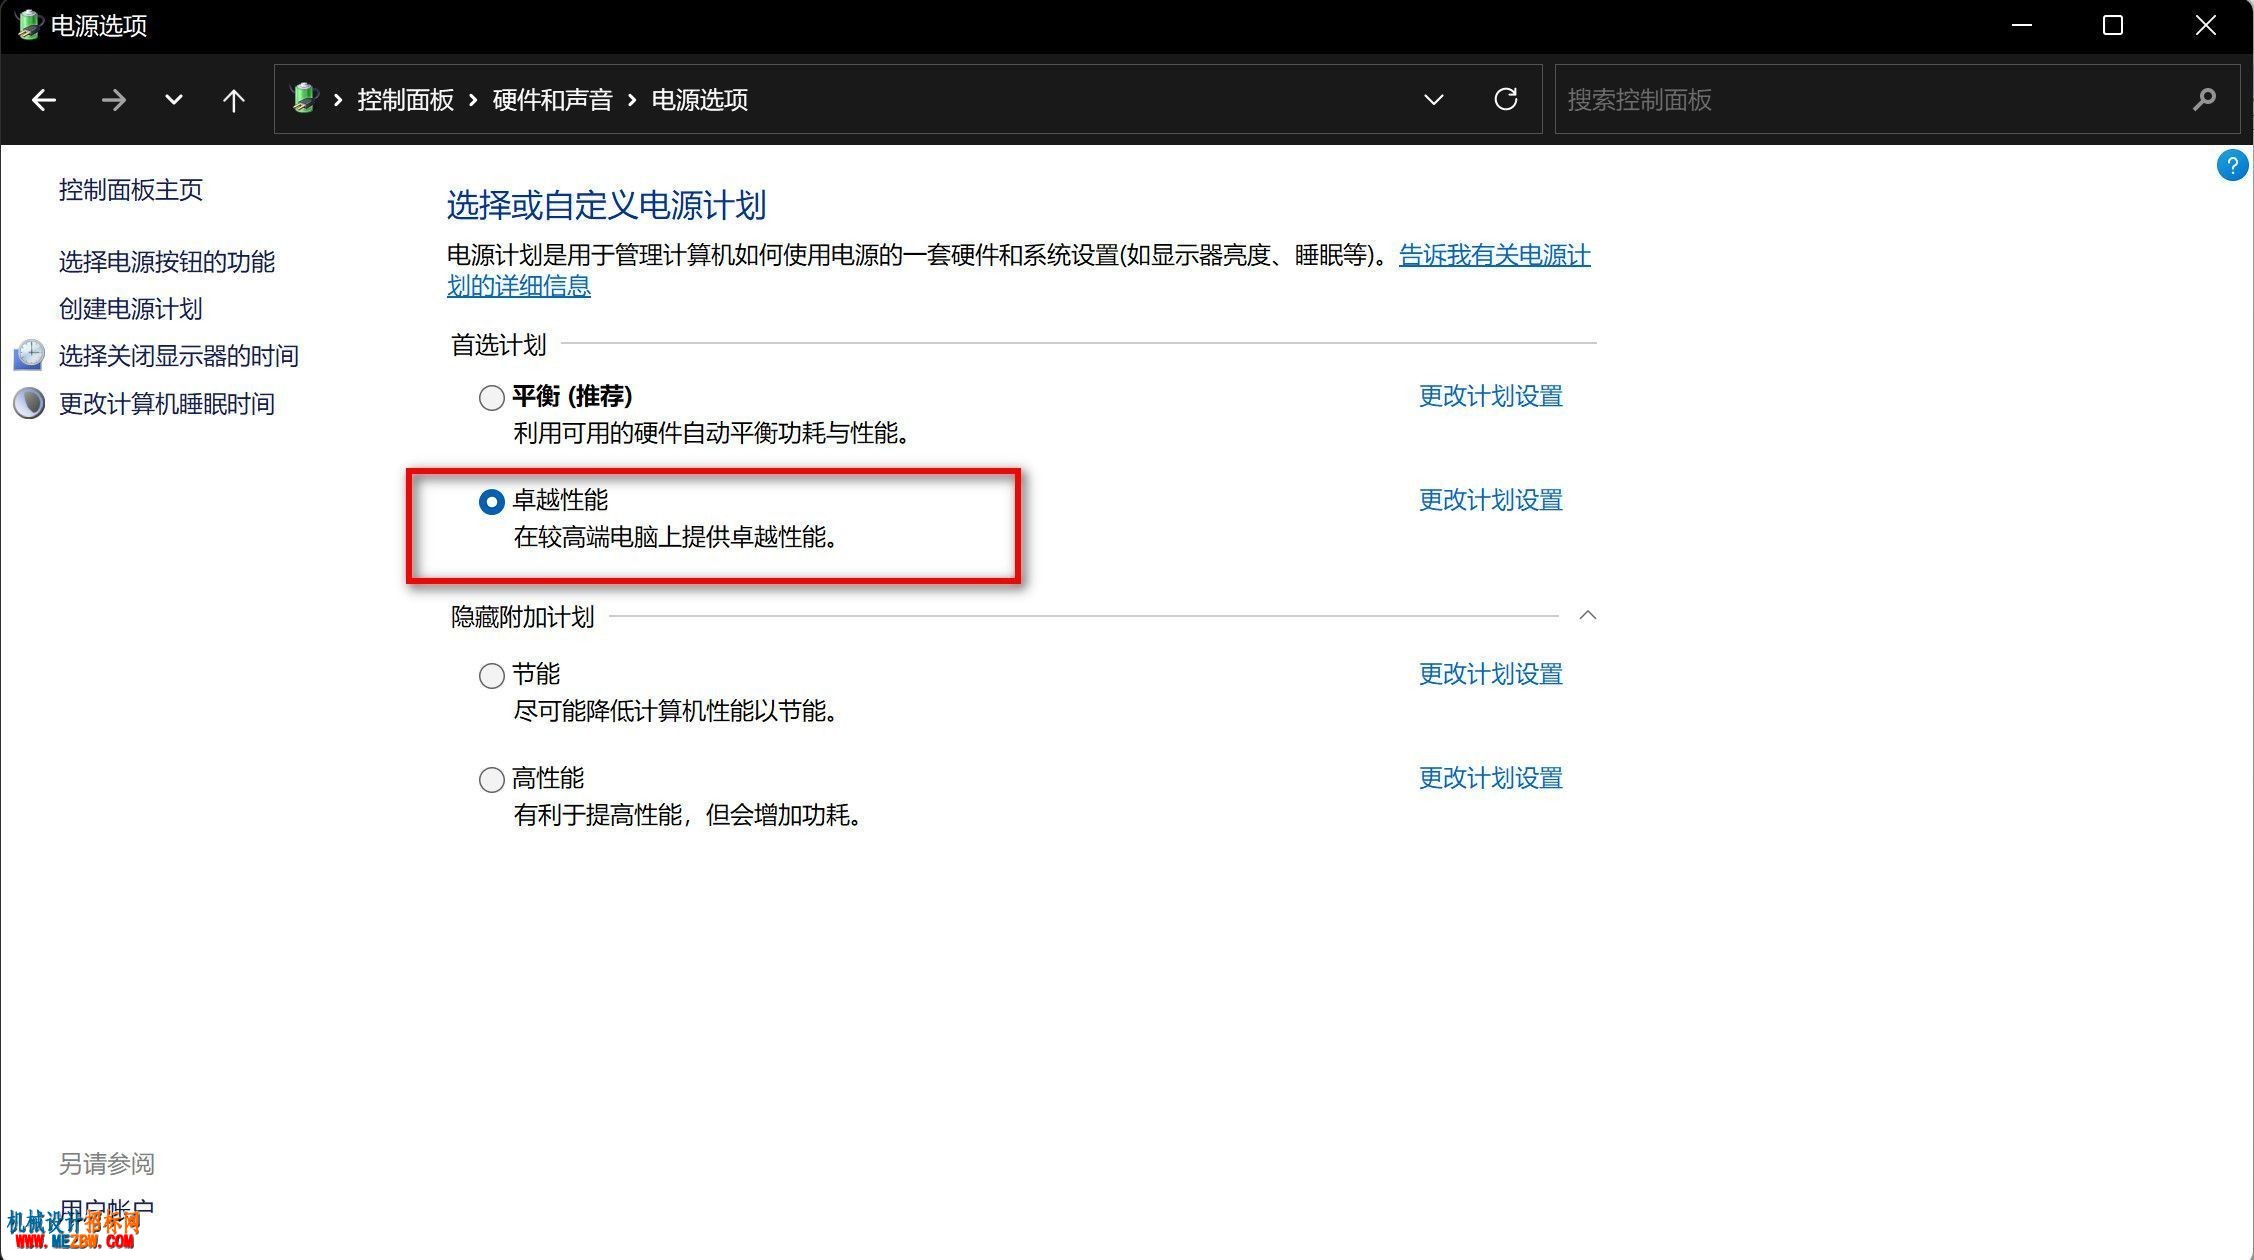
Task: Collapse the 隐藏附加计划 section
Action: click(1587, 615)
